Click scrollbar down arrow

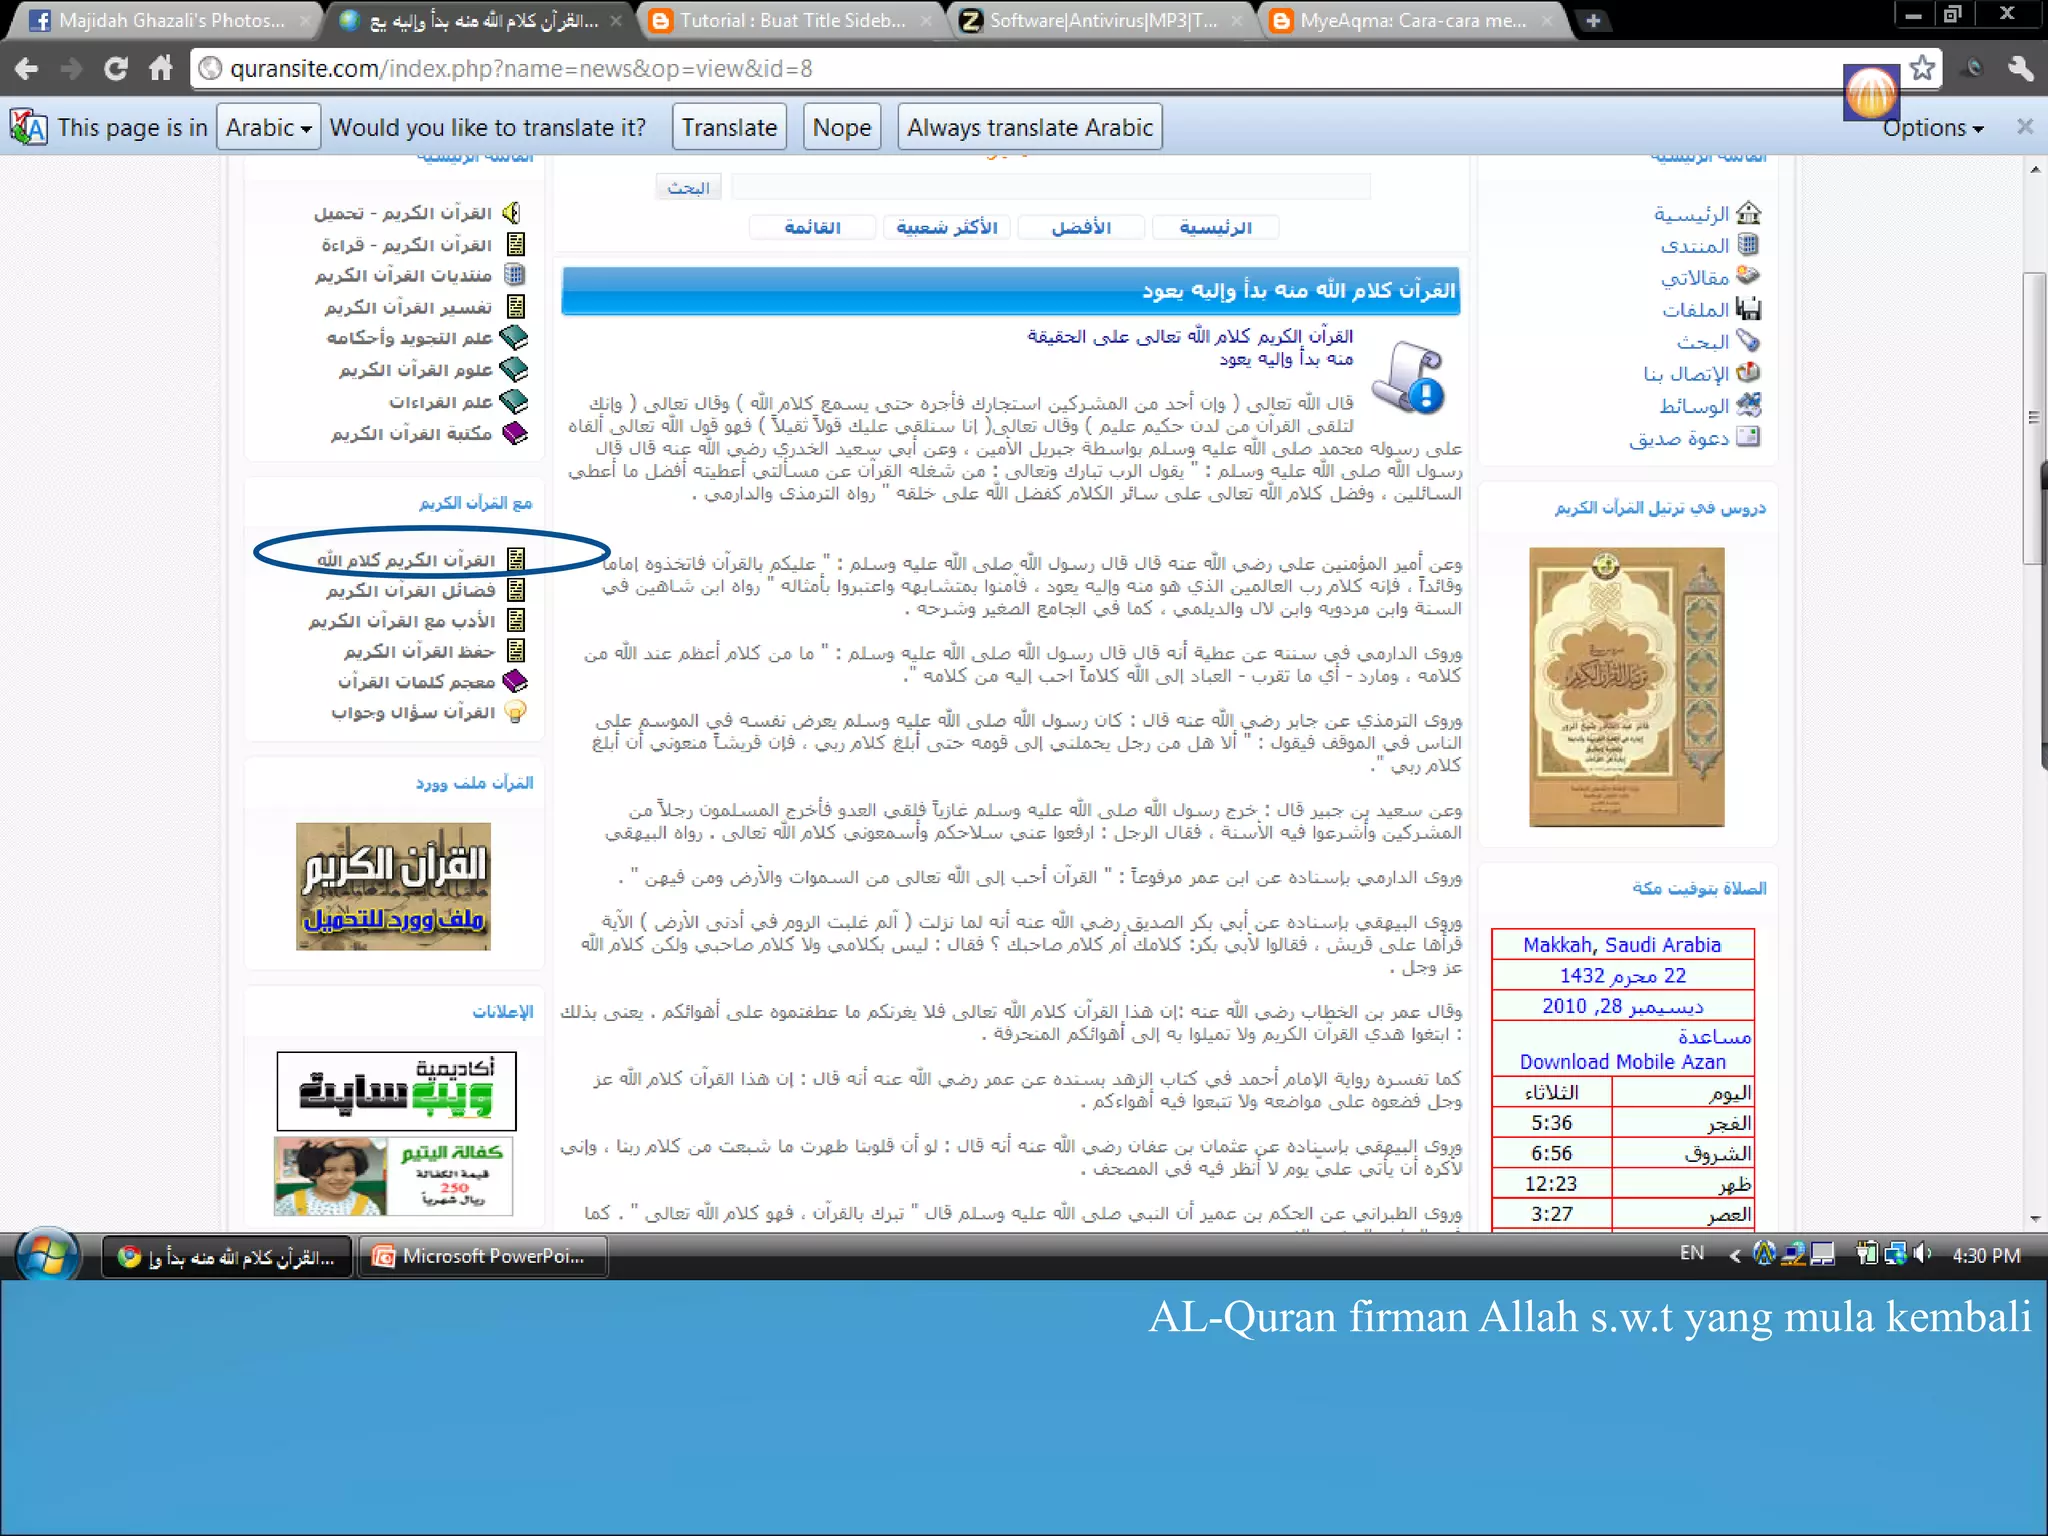(2035, 1219)
